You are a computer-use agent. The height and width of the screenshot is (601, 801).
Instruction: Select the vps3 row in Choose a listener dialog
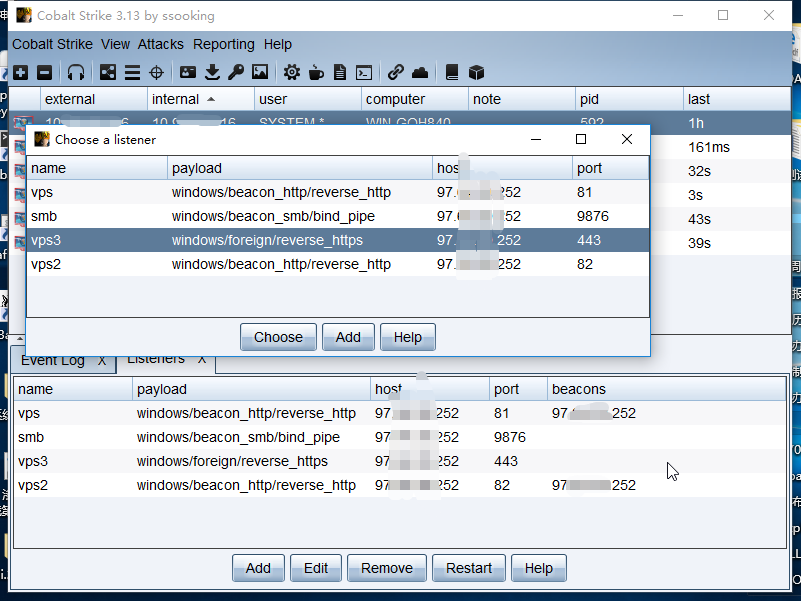pos(338,240)
